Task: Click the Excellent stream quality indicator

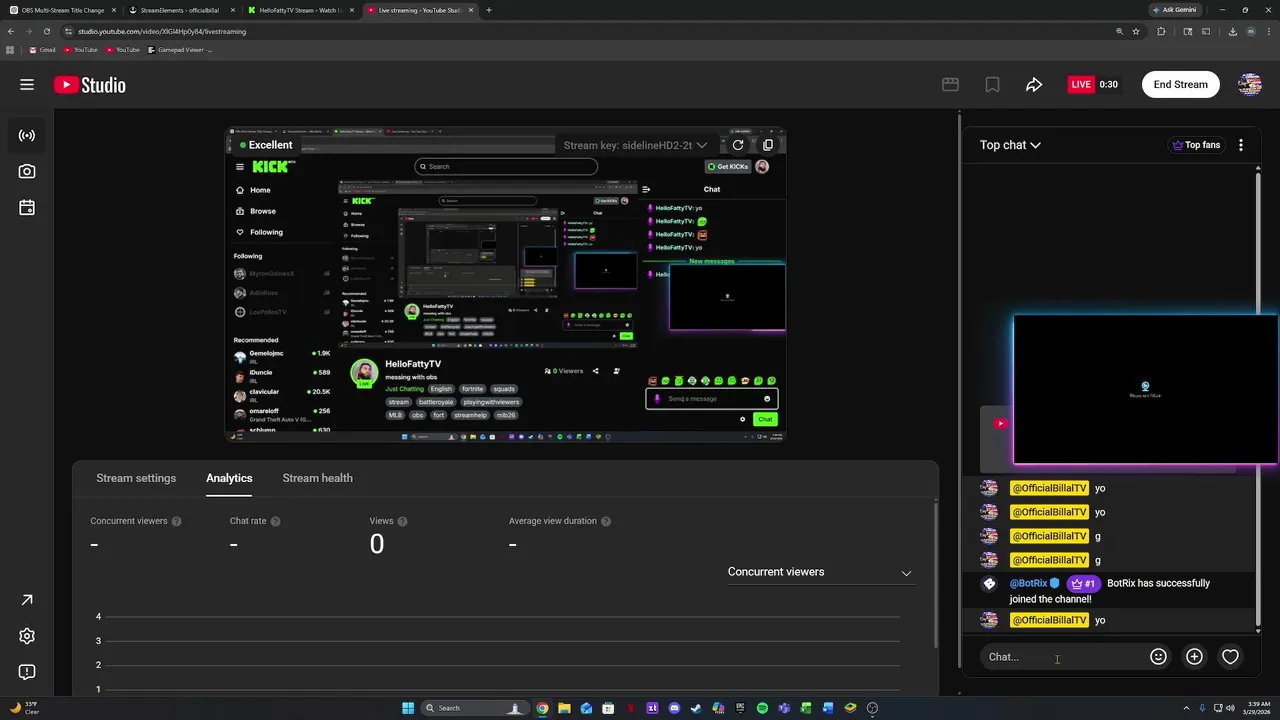Action: 266,145
